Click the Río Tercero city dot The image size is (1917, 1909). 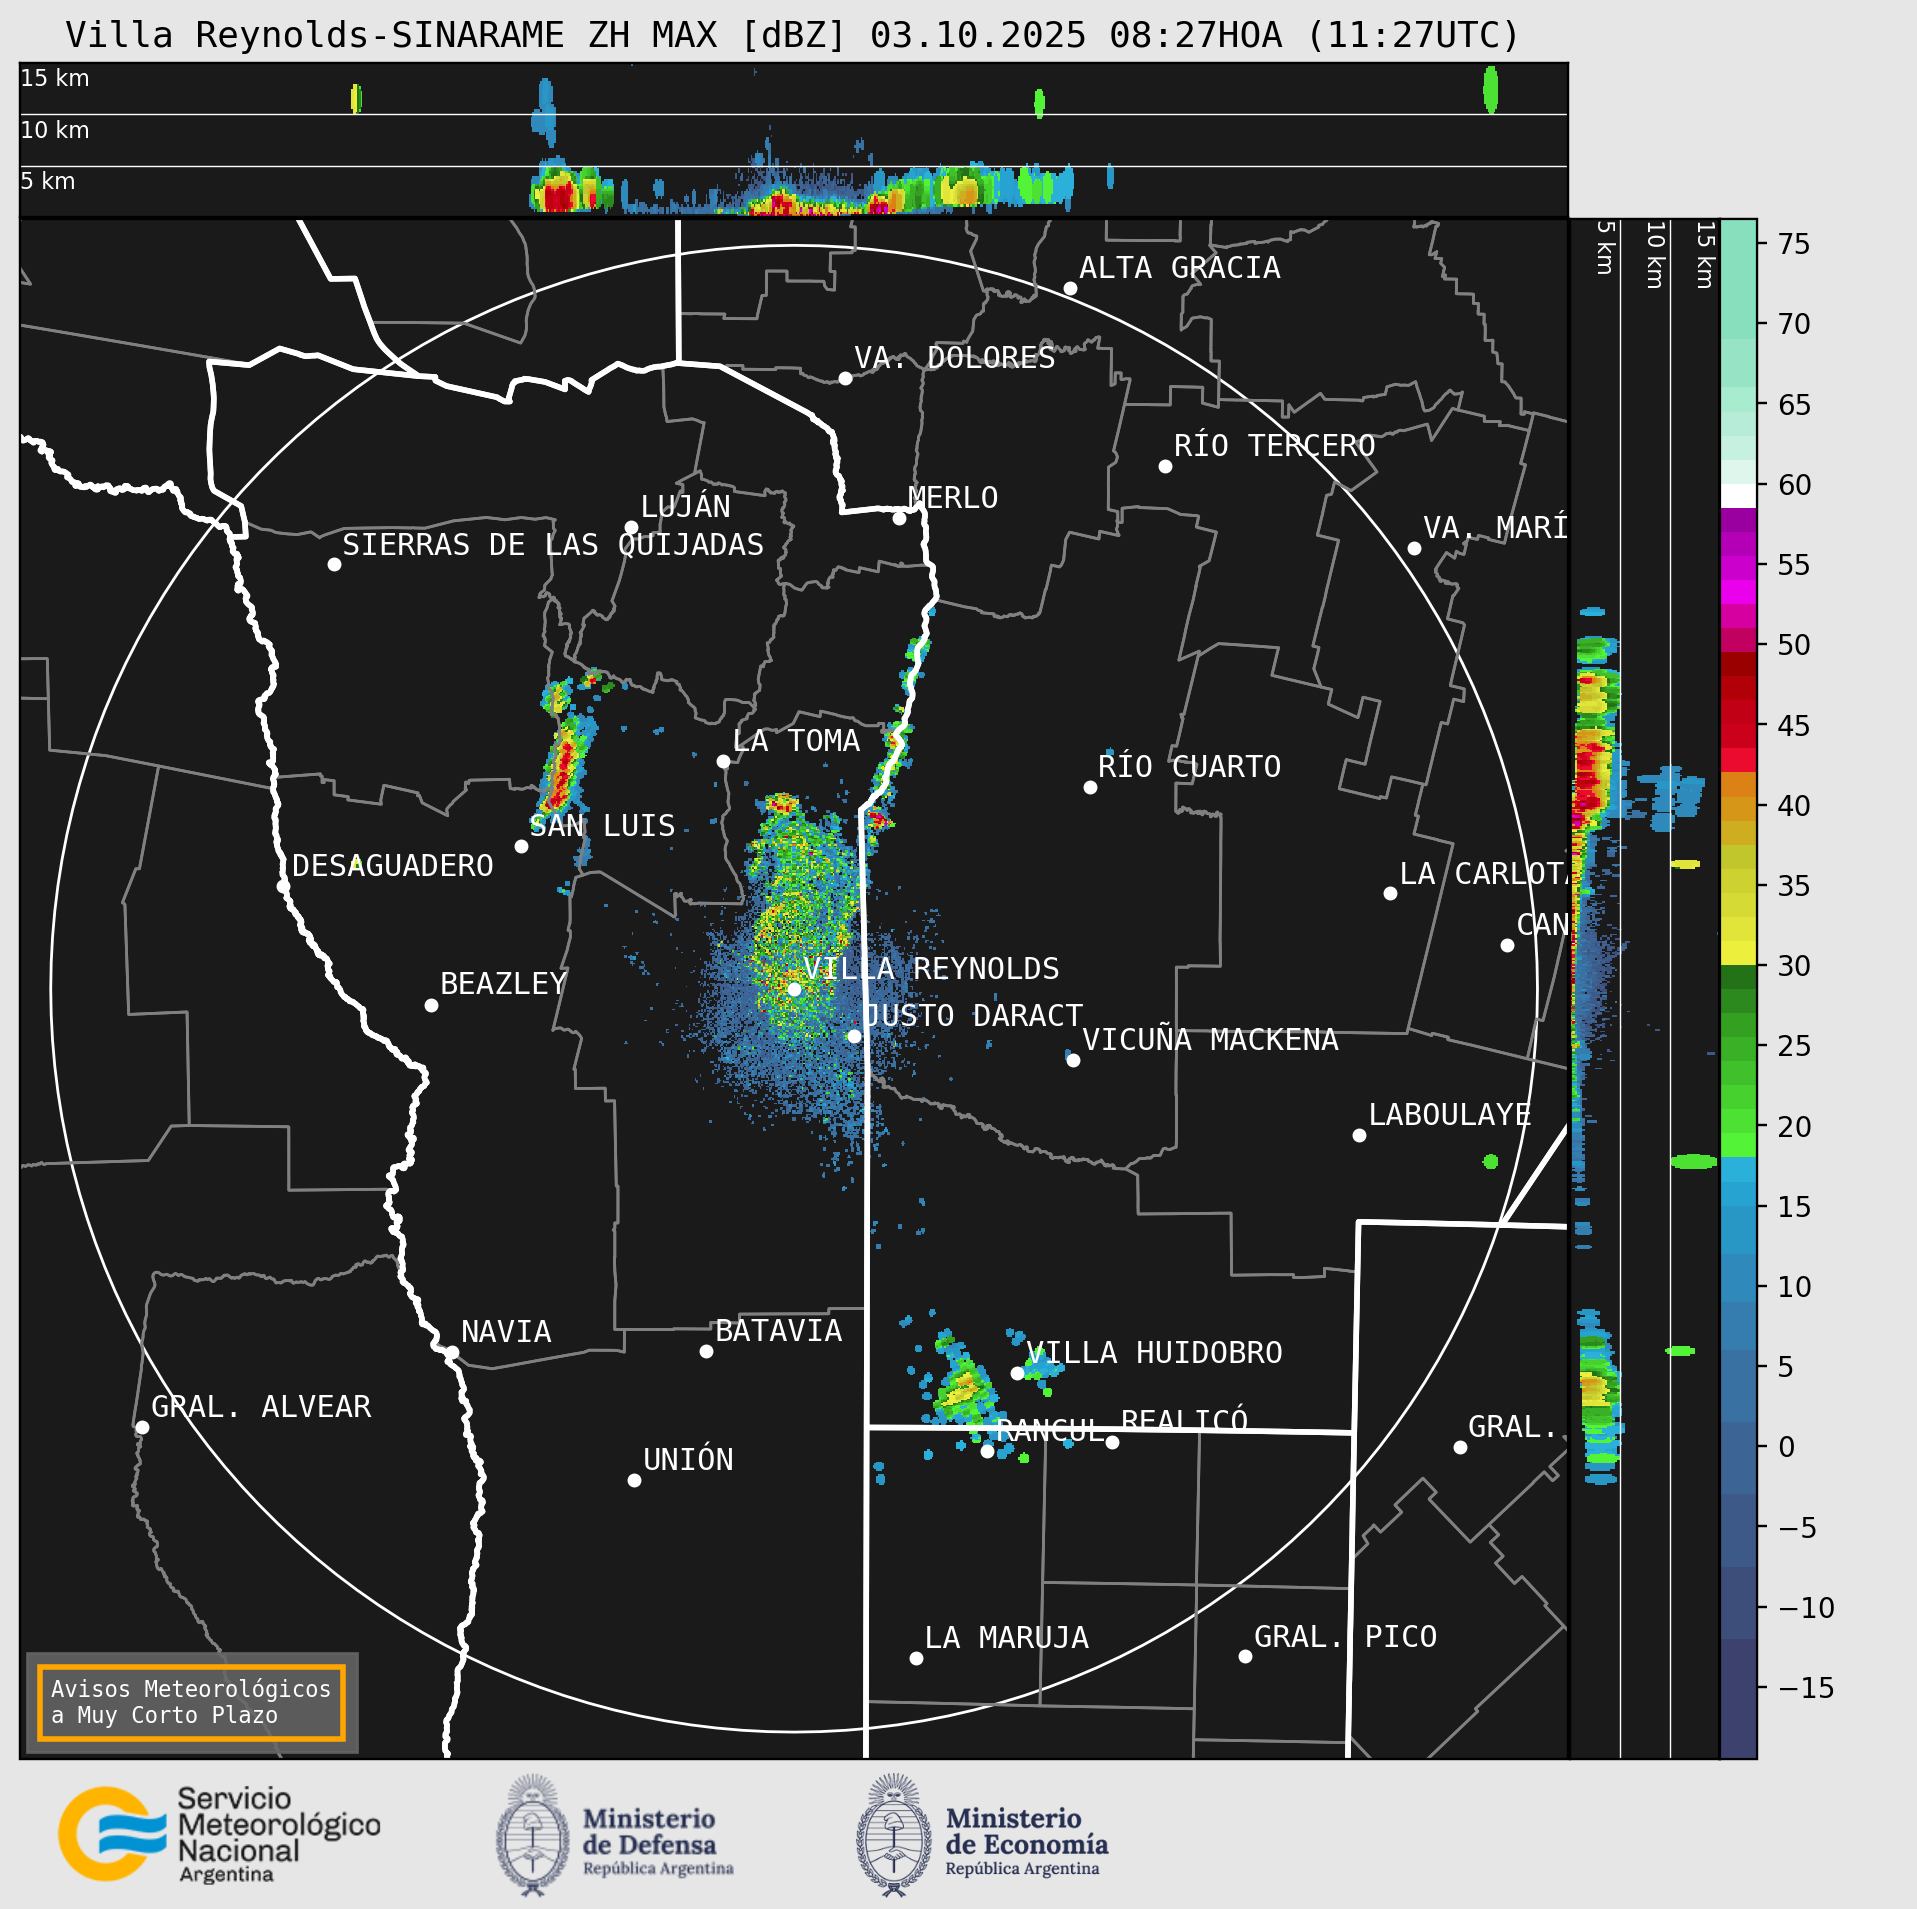click(x=1165, y=466)
